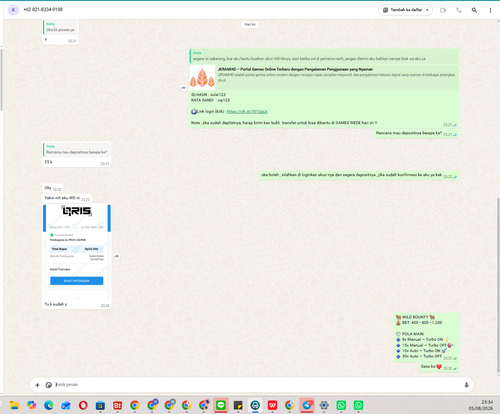Open the QRIS payment receipt image
Screen dimensions: 500x414
pyautogui.click(x=77, y=251)
